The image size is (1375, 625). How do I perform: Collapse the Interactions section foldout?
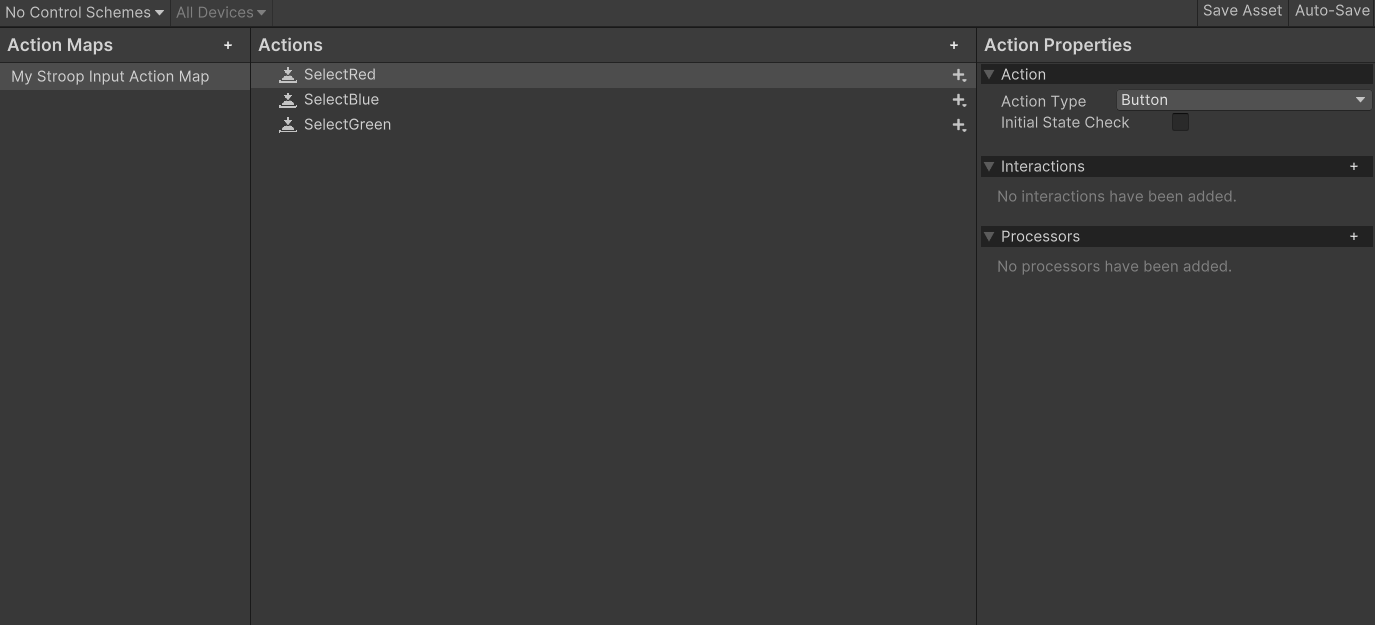pyautogui.click(x=989, y=166)
